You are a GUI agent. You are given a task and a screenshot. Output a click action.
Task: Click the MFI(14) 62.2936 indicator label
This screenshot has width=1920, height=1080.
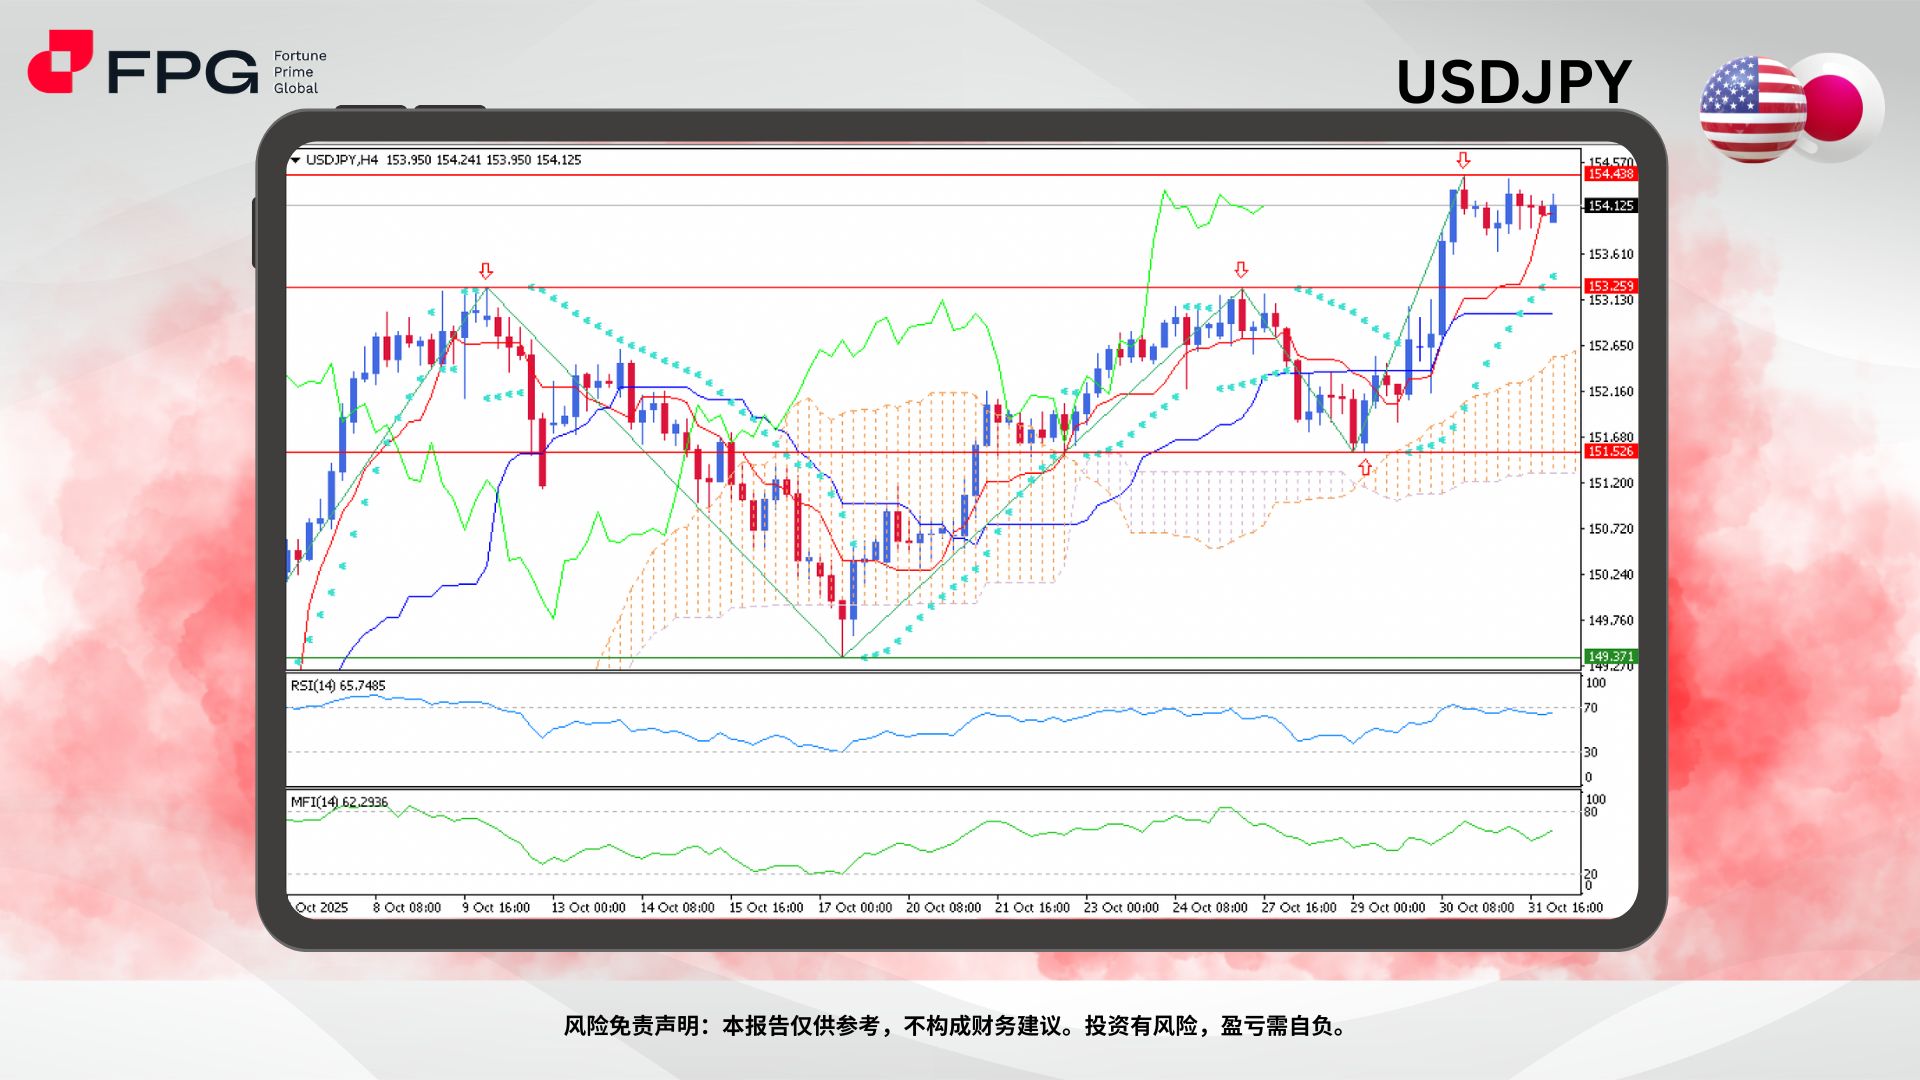pyautogui.click(x=339, y=802)
